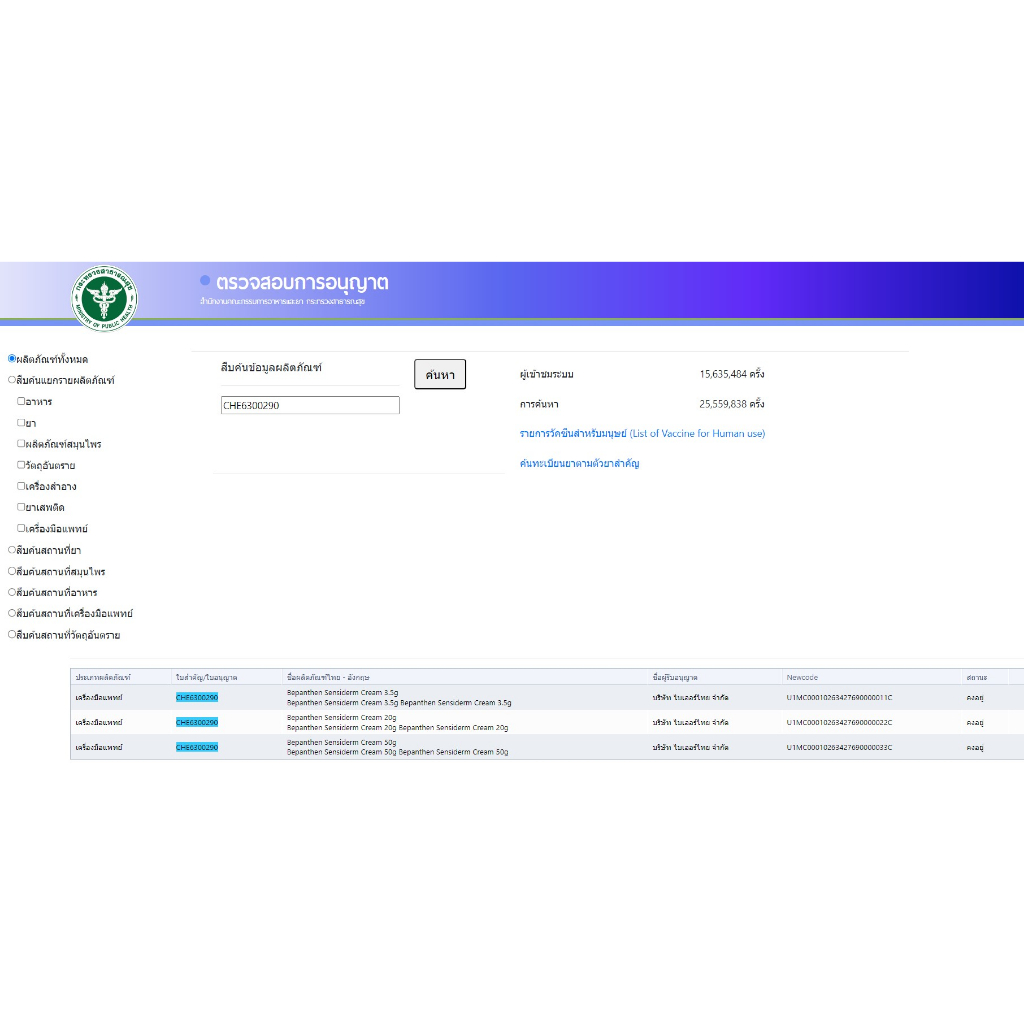Open the List of Vaccine for Human use link
Viewport: 1024px width, 1024px height.
(642, 433)
